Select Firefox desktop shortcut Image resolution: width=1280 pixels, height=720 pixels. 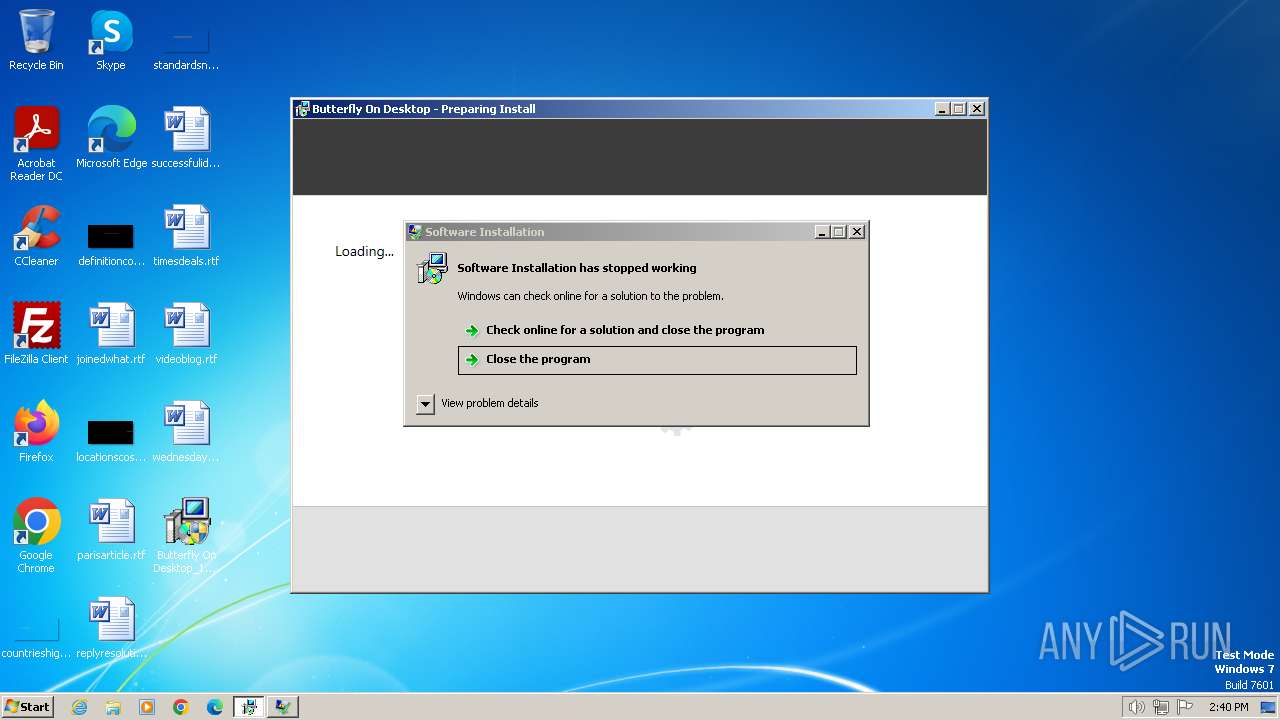(36, 432)
